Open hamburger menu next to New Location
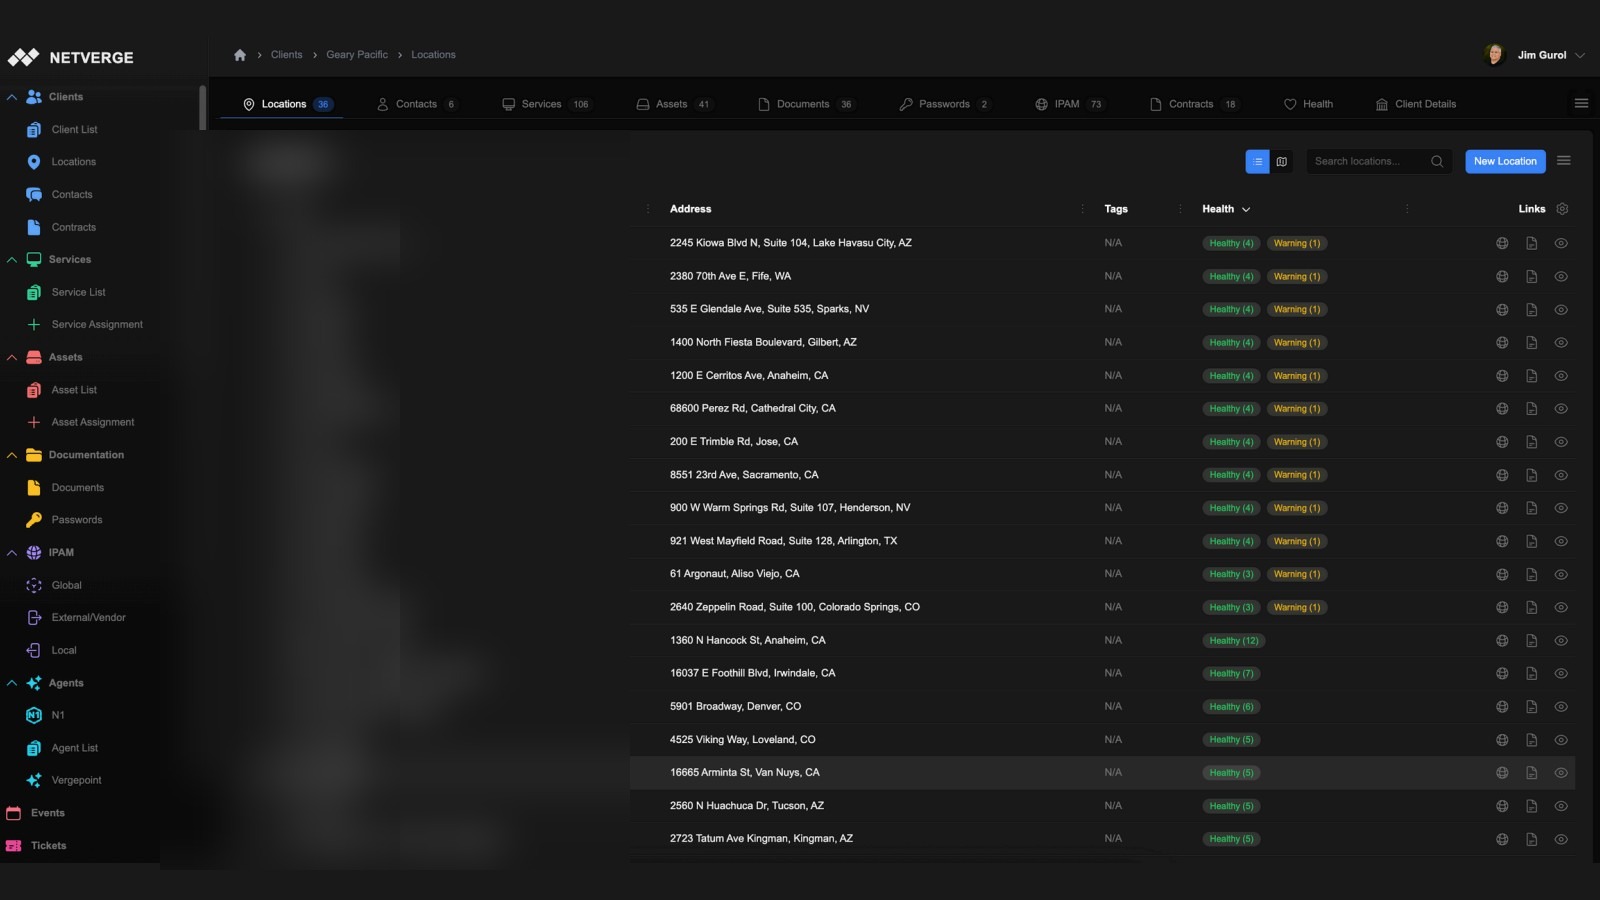1600x900 pixels. point(1564,161)
